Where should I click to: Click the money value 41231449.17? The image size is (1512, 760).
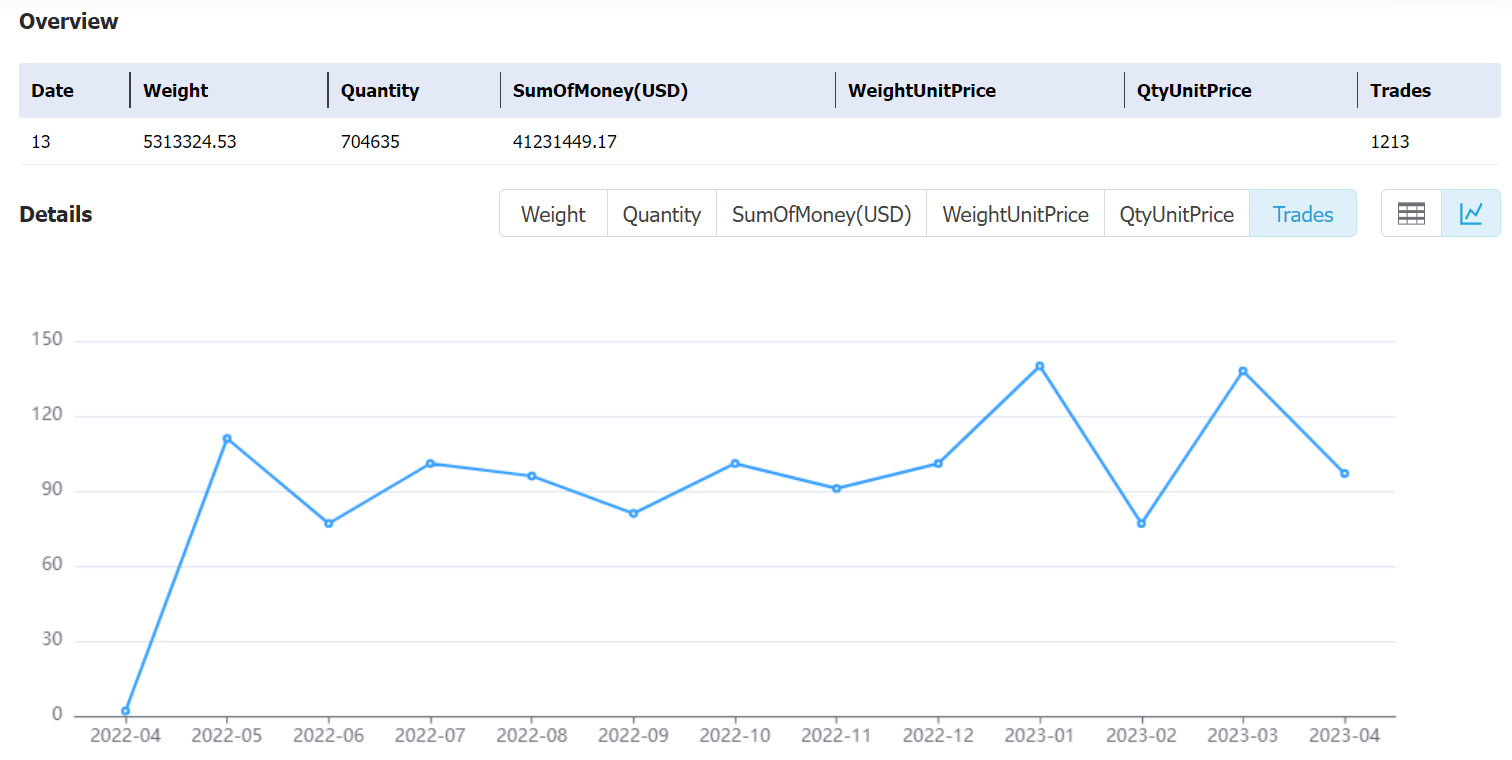pos(565,142)
